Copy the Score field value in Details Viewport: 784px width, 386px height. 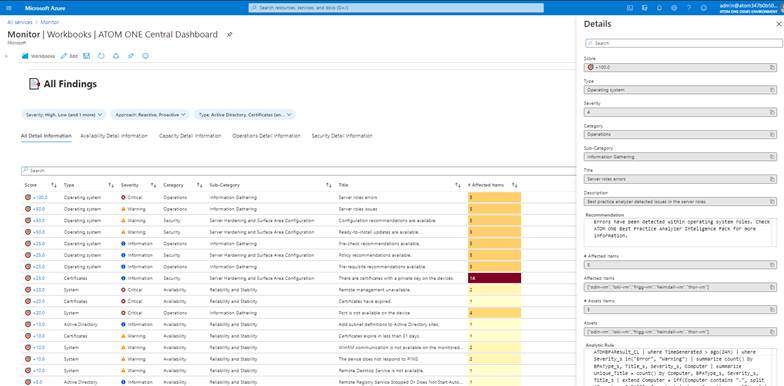pos(772,67)
